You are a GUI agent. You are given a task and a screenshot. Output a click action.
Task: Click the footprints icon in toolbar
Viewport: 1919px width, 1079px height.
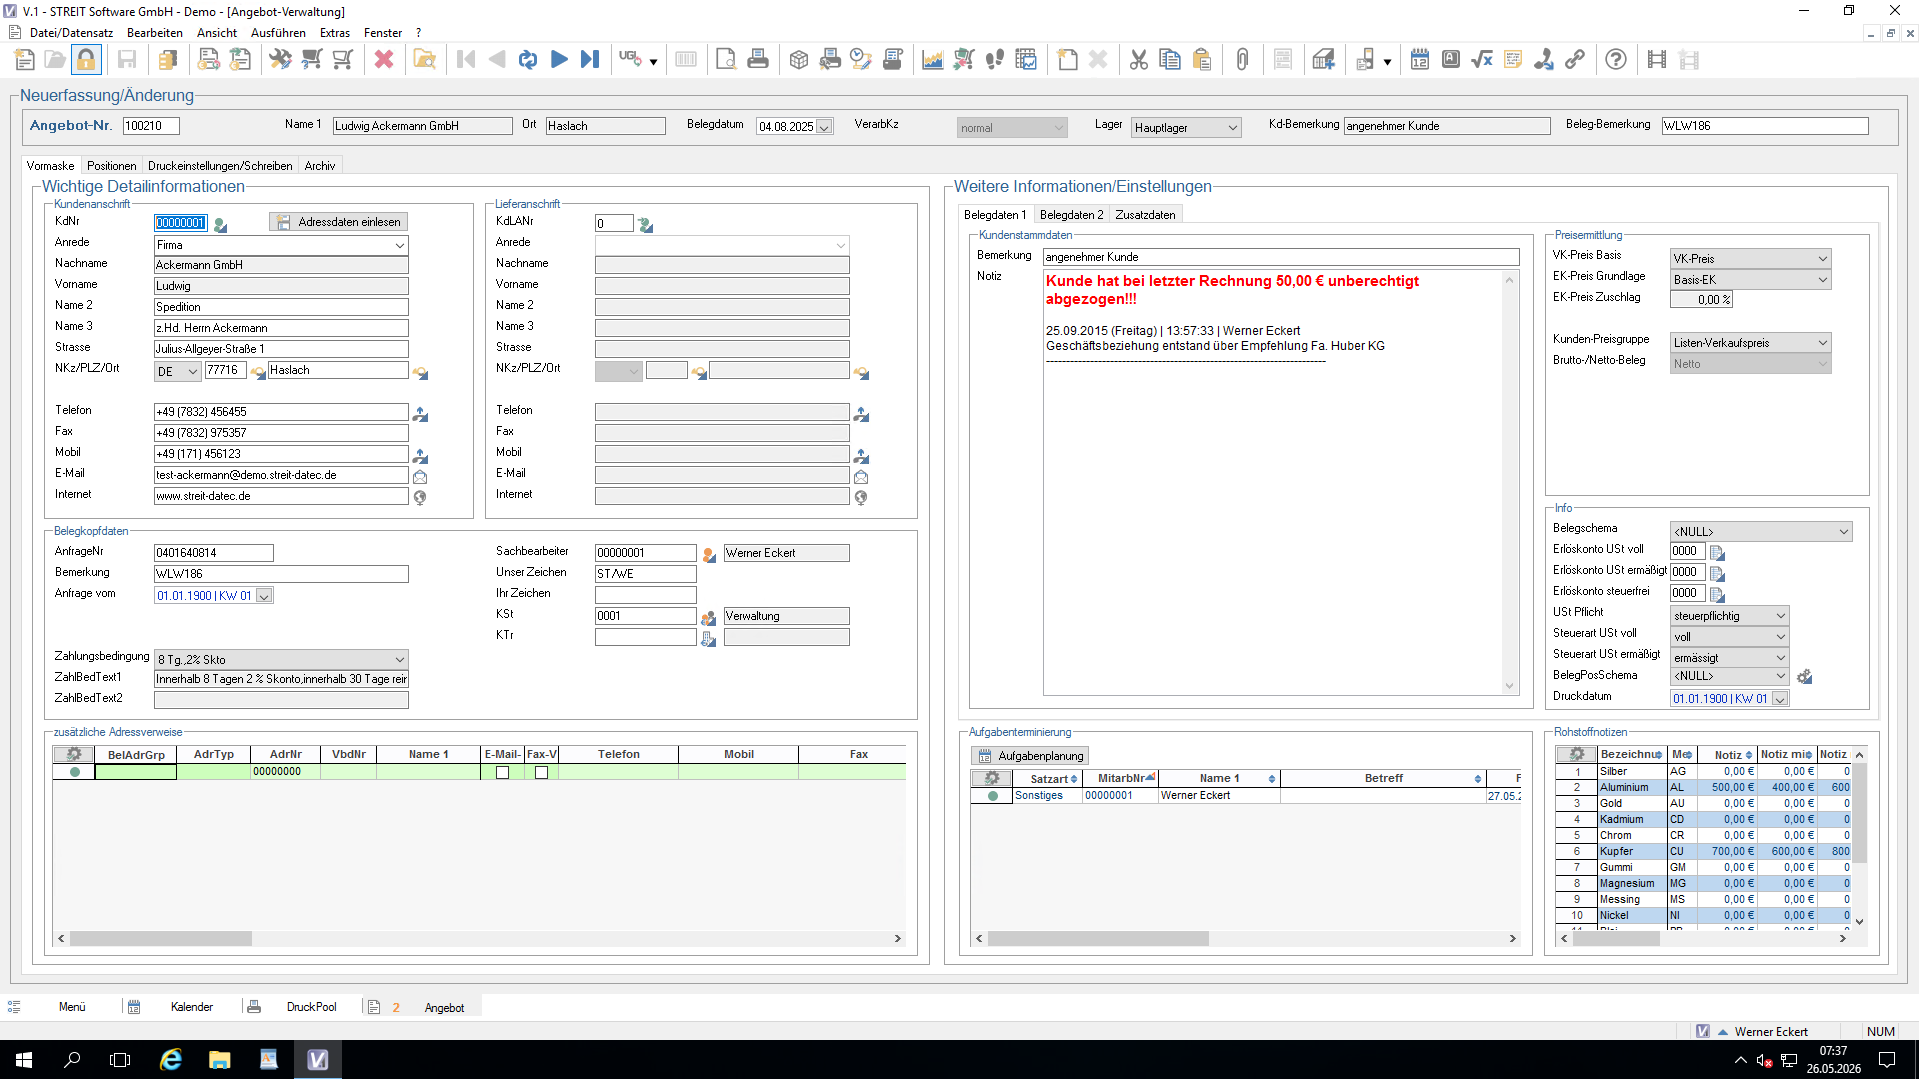[x=995, y=60]
